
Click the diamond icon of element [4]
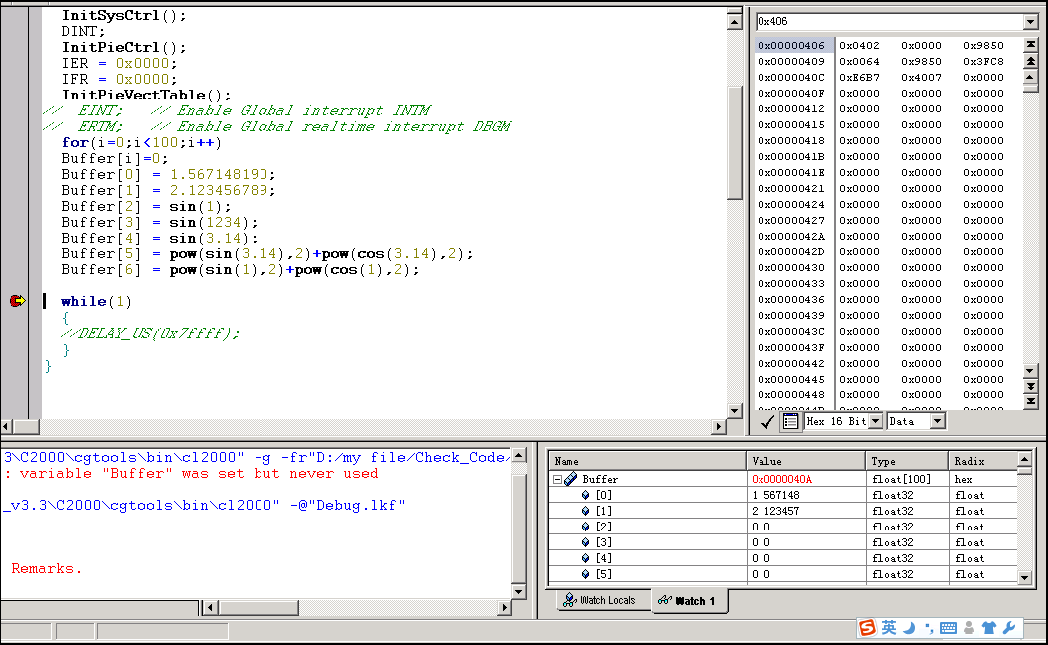pyautogui.click(x=585, y=558)
